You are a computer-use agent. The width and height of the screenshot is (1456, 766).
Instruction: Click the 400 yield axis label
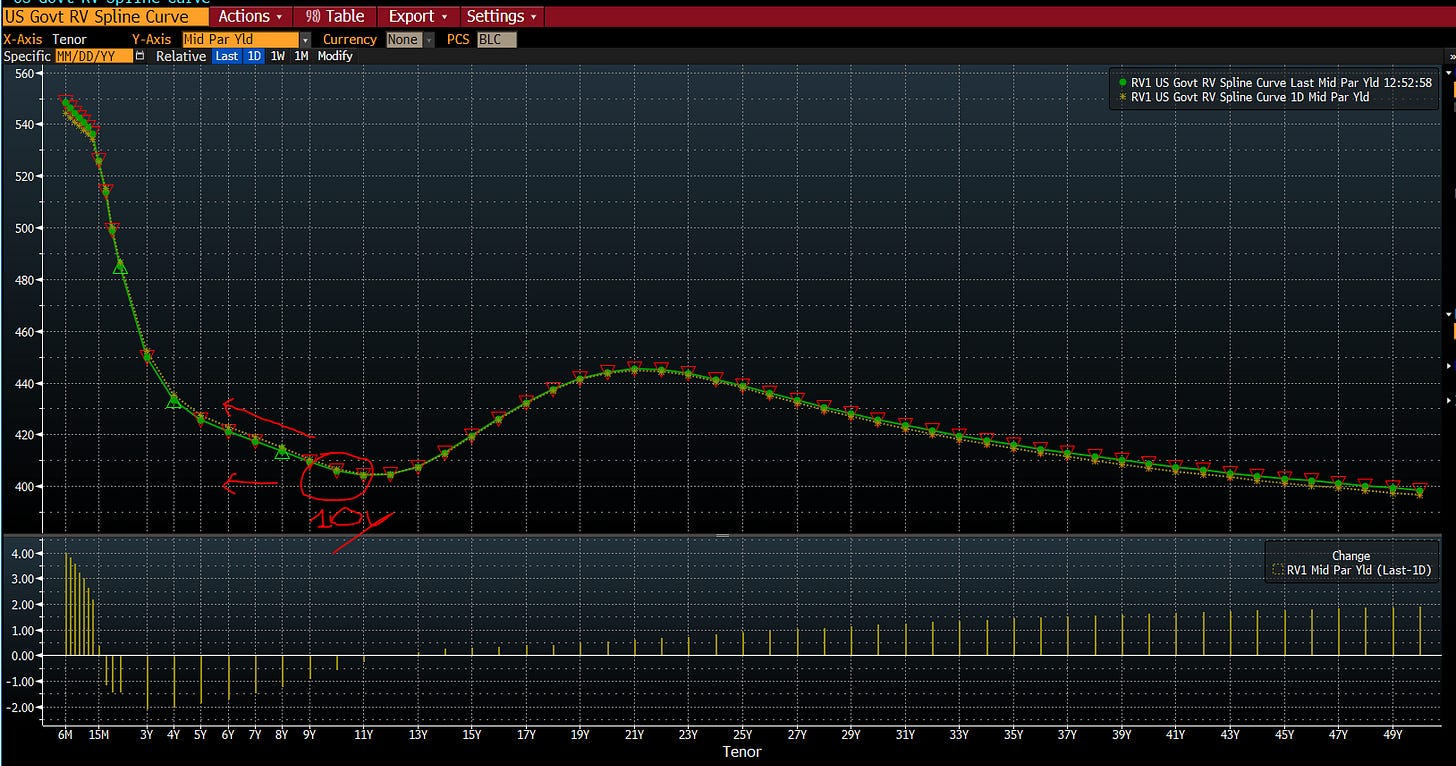(x=24, y=487)
